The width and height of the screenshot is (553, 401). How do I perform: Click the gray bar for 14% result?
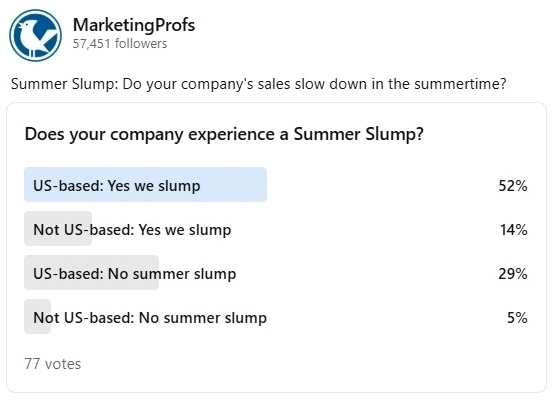58,229
